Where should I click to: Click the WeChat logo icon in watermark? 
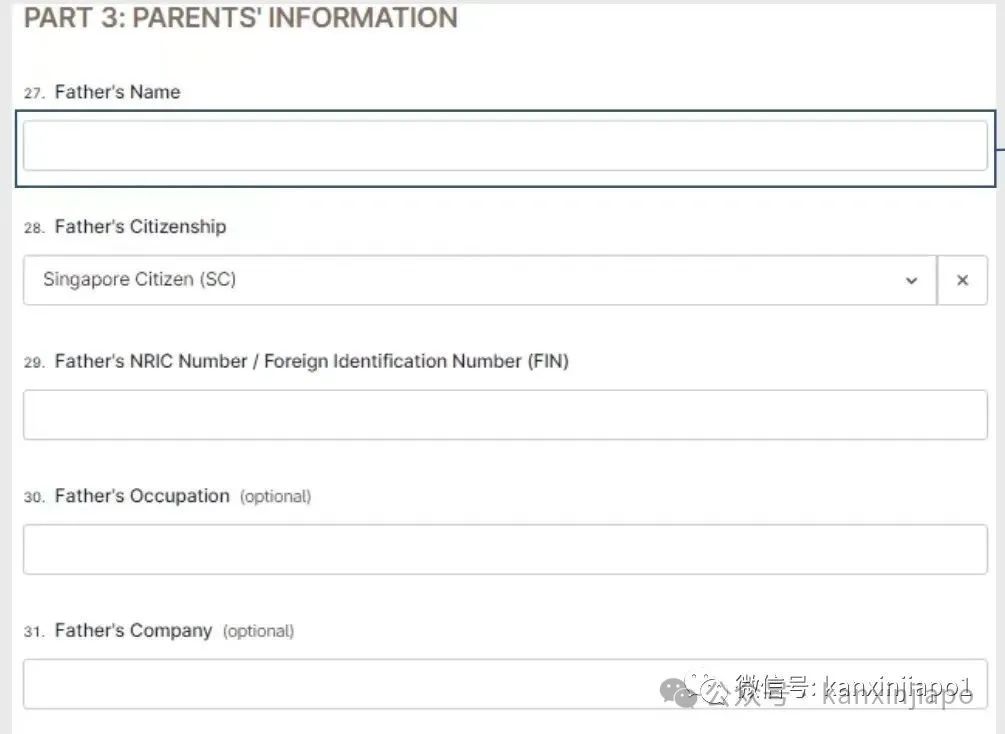[677, 691]
